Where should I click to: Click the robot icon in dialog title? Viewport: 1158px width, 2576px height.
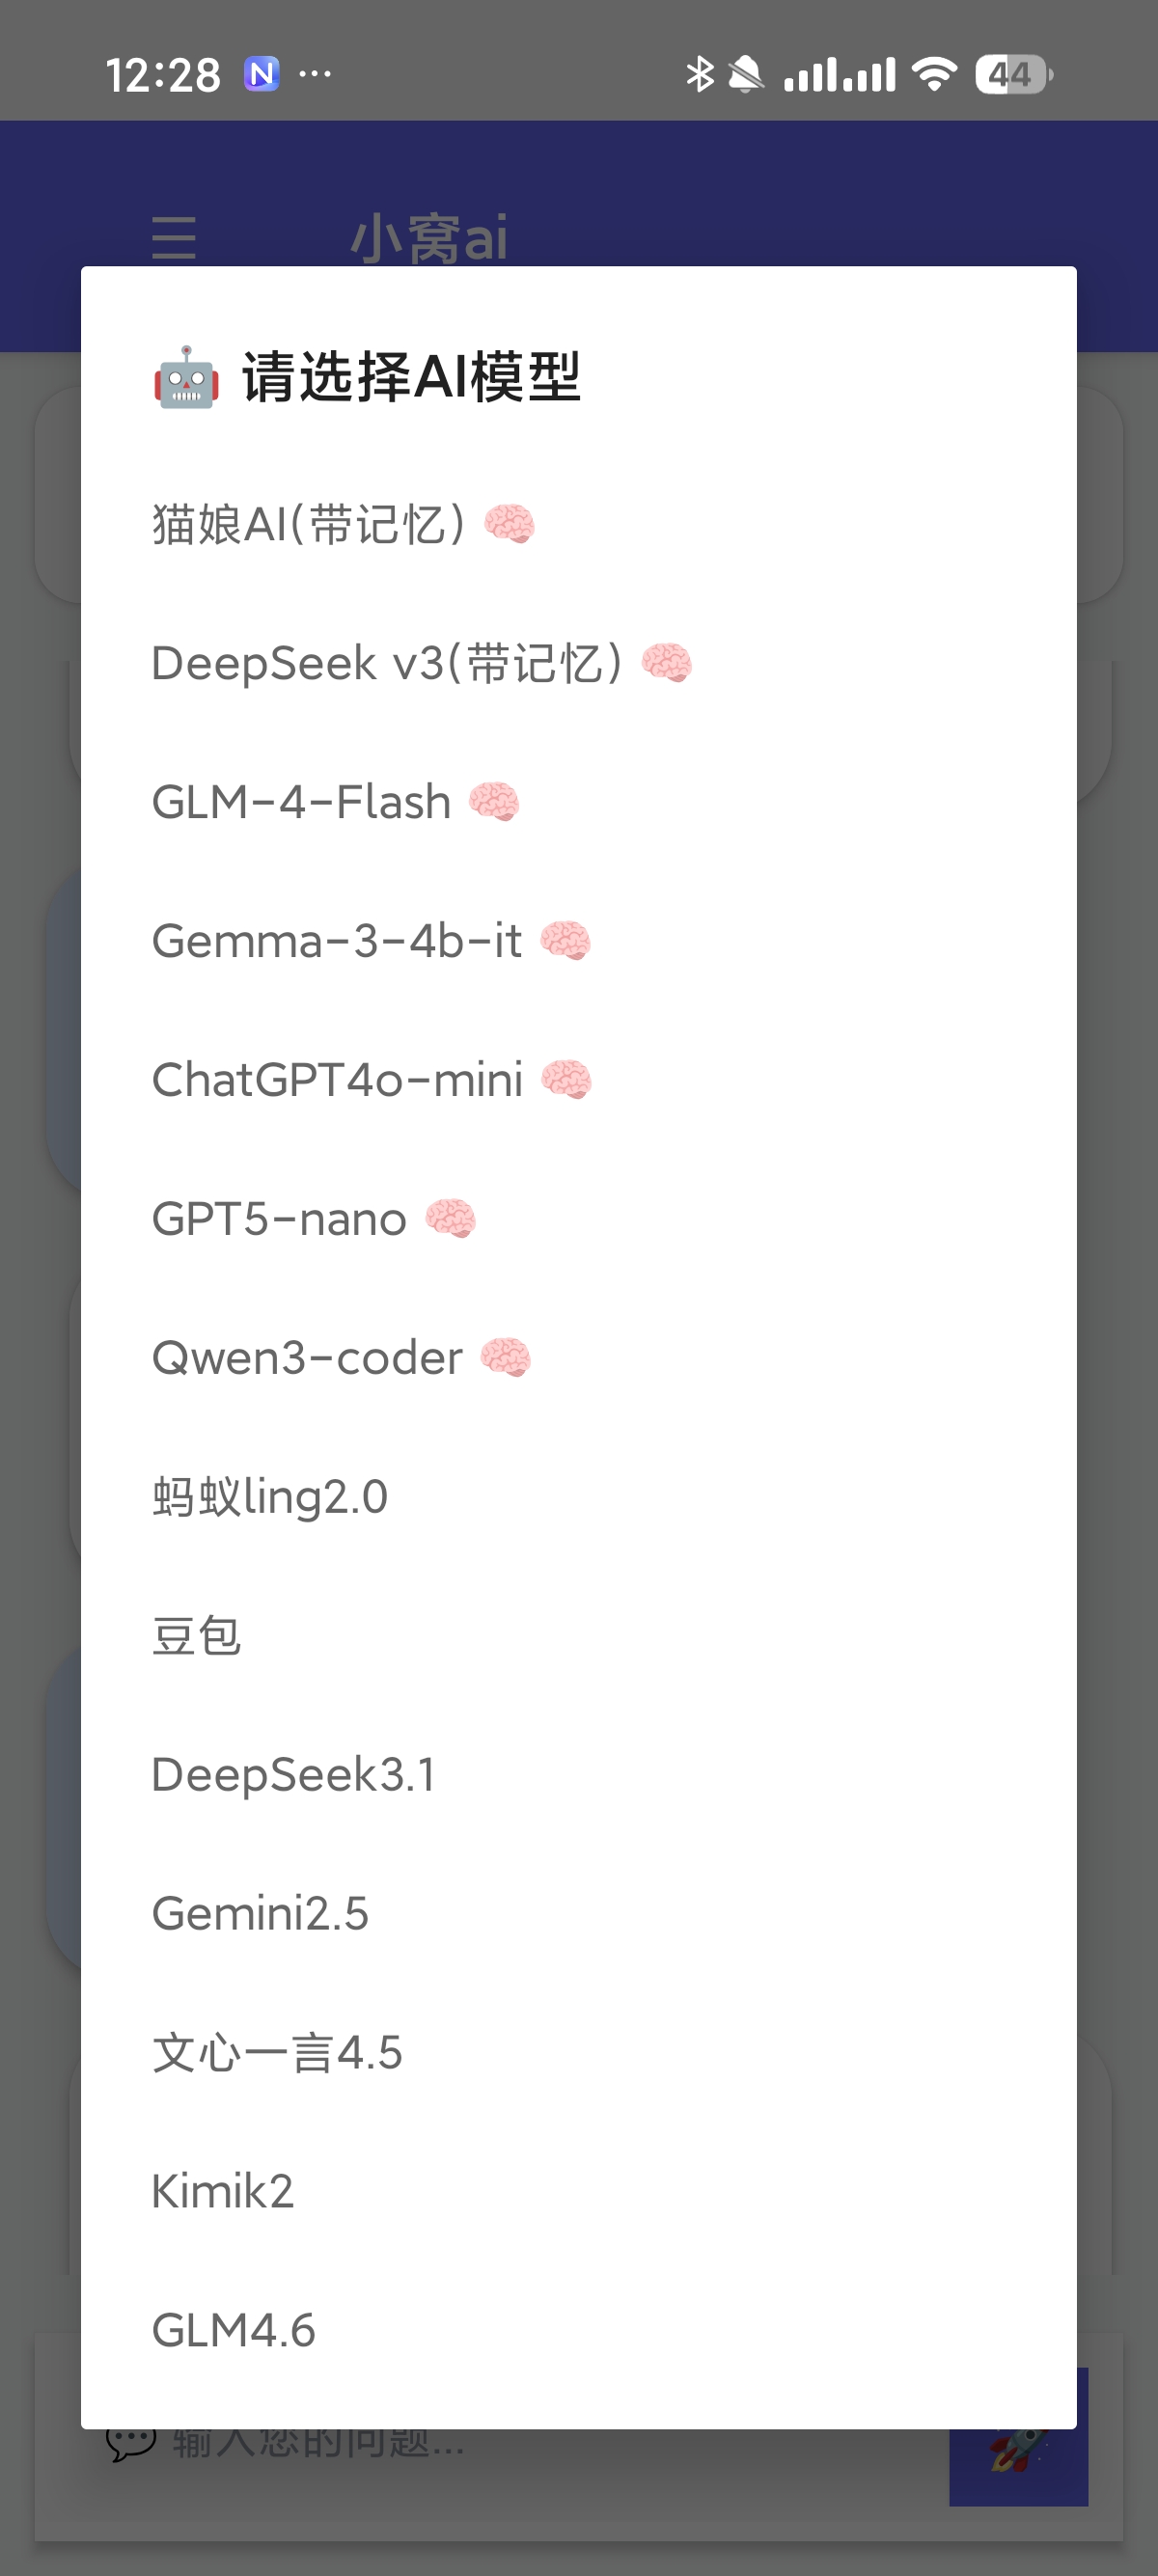click(x=186, y=378)
